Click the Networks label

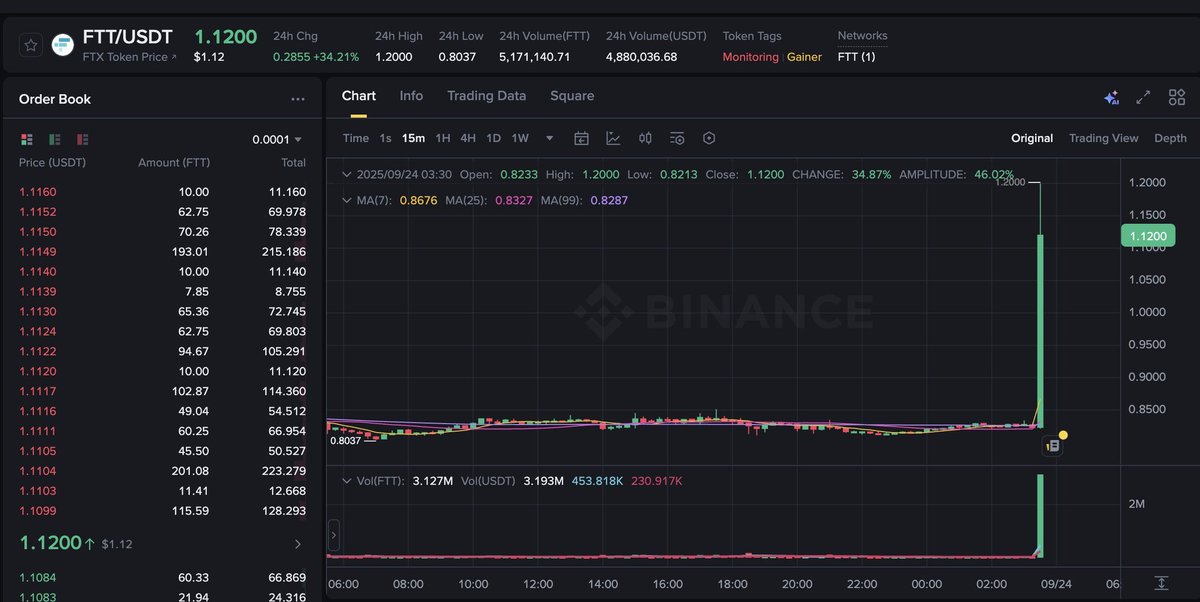tap(862, 36)
